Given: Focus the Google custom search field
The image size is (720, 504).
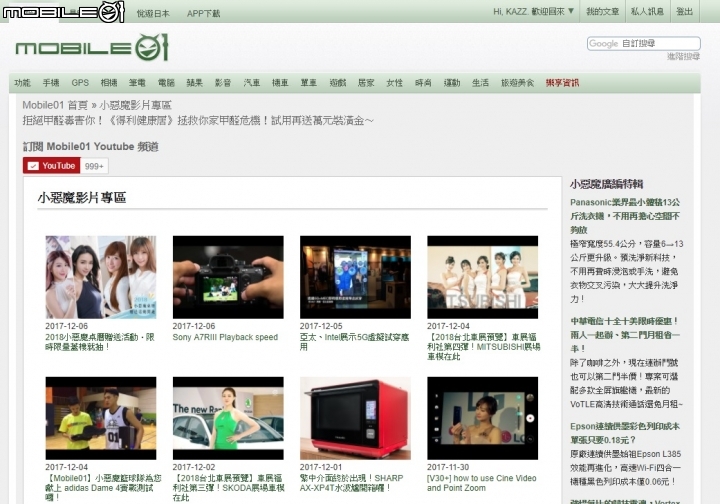Looking at the screenshot, I should point(643,44).
